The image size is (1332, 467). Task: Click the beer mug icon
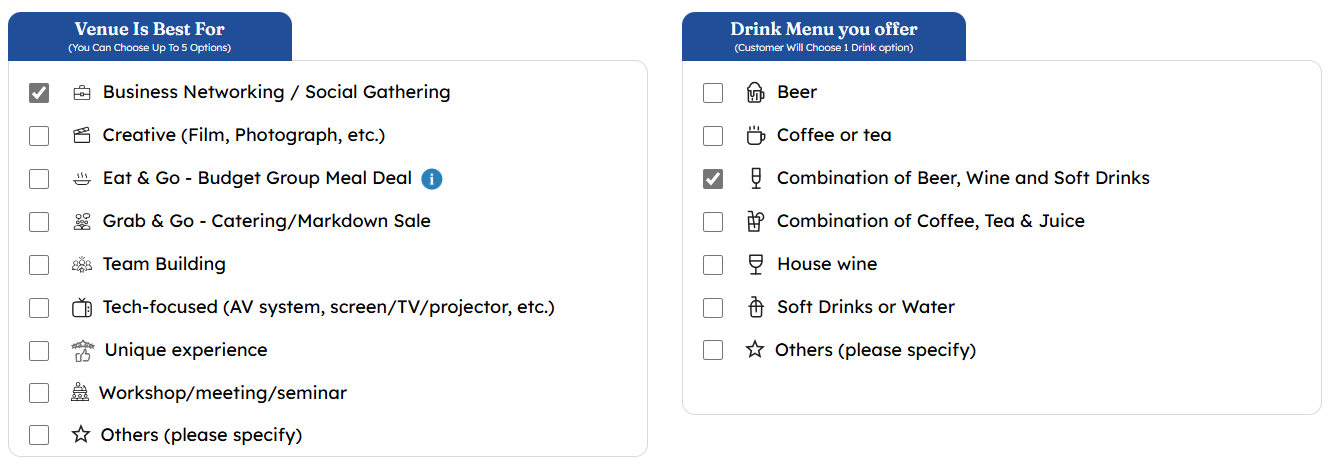tap(756, 92)
